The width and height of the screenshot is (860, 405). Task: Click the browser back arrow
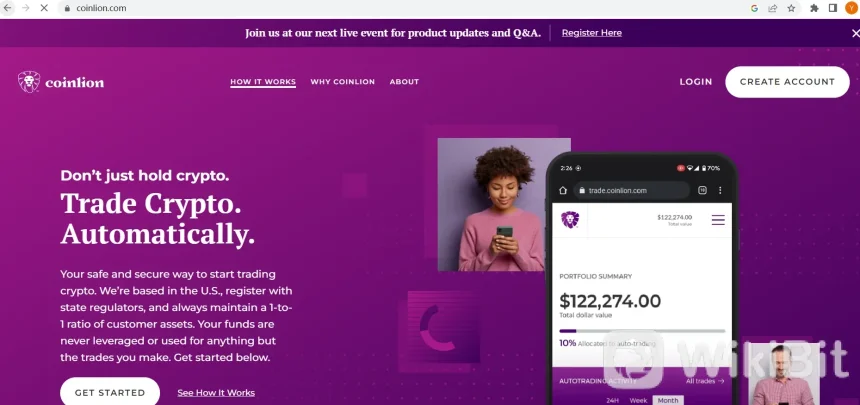tap(8, 8)
